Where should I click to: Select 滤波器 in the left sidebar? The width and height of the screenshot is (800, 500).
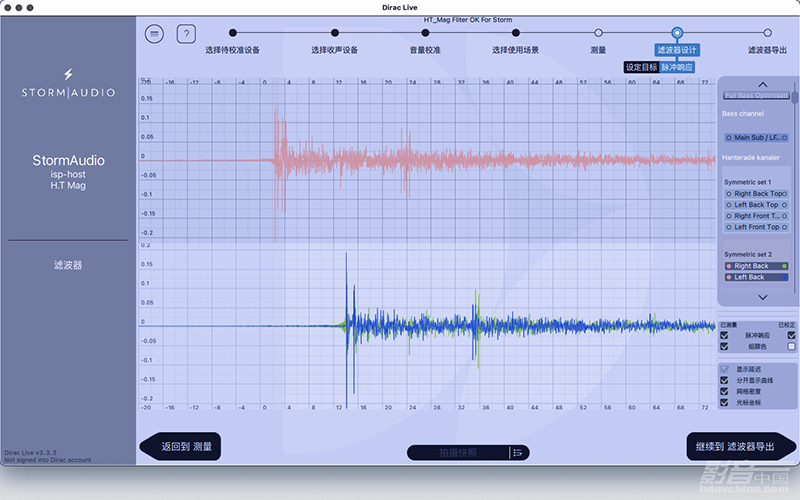pos(68,265)
